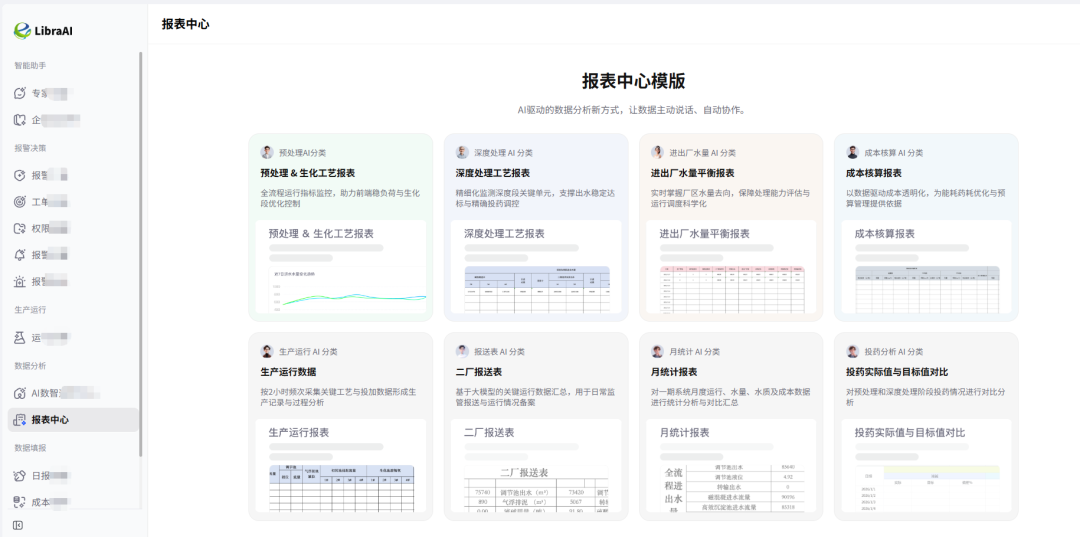Click the 成本核算报表 table preview
The image size is (1080, 537).
tap(927, 289)
